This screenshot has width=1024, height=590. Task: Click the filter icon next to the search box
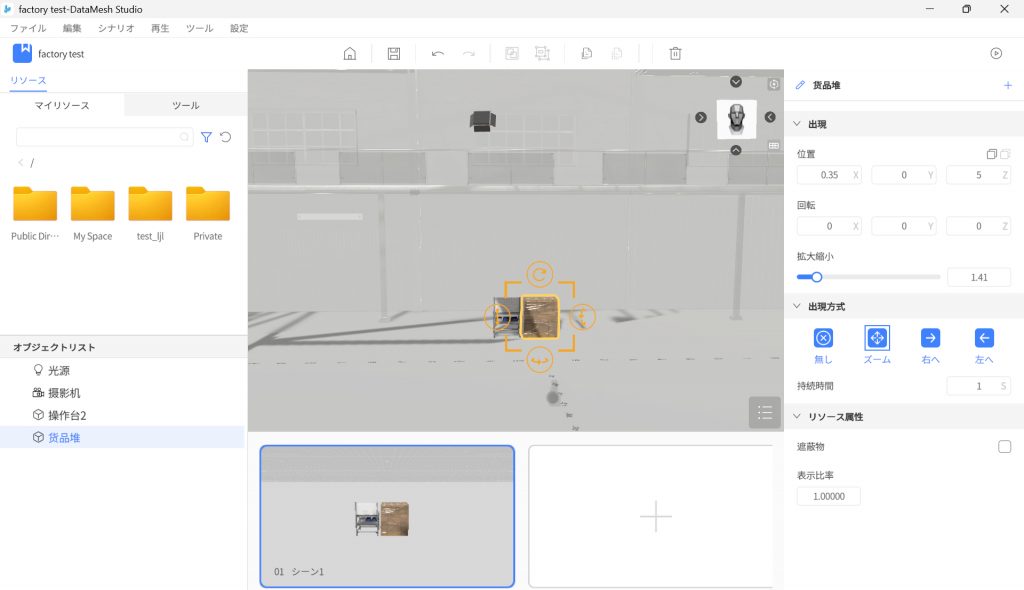click(x=206, y=137)
